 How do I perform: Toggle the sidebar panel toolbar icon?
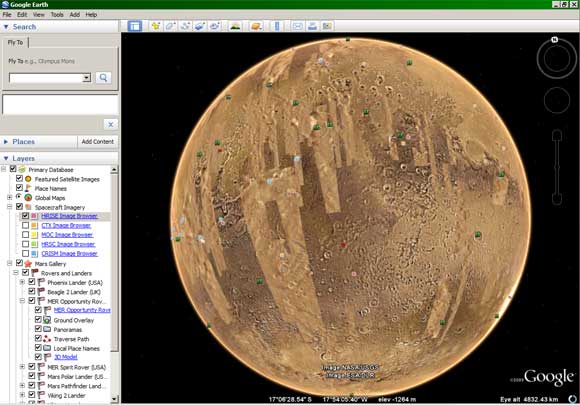tap(135, 26)
